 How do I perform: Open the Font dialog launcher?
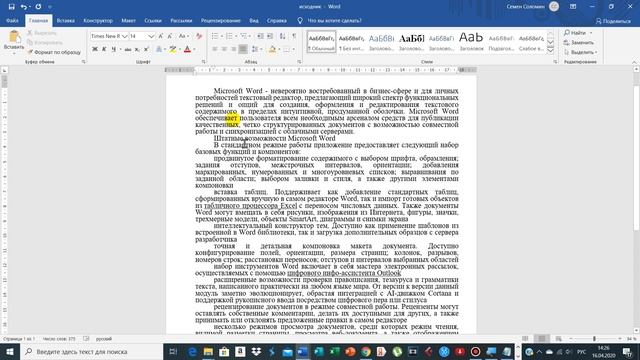(x=203, y=62)
